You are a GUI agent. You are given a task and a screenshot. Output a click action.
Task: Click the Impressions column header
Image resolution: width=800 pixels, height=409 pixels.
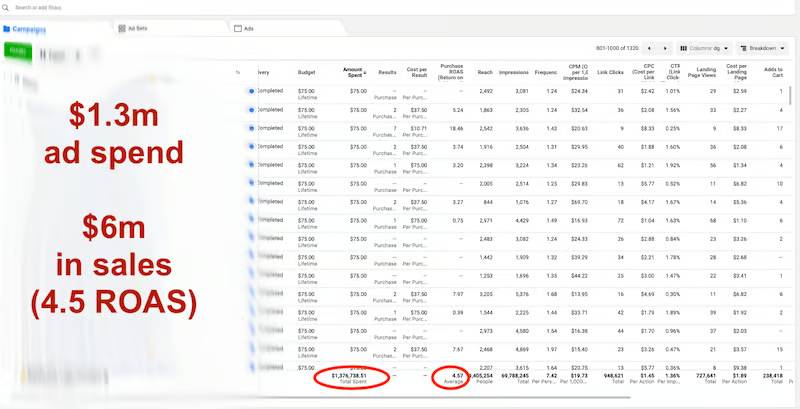click(x=513, y=72)
